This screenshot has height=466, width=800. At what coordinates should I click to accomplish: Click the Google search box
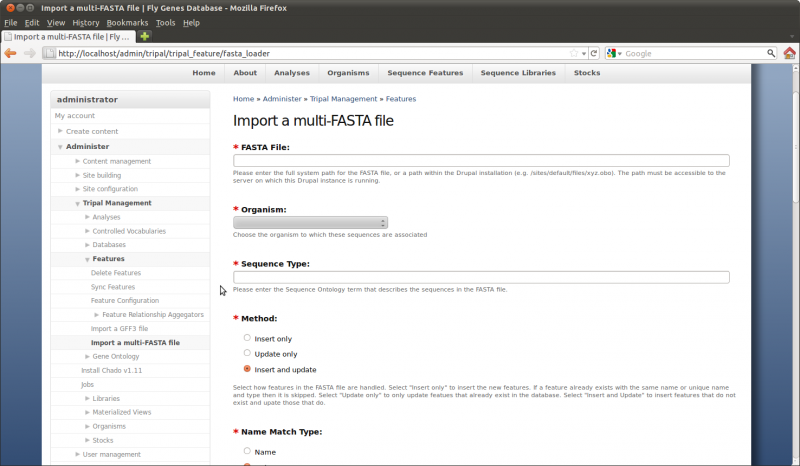pyautogui.click(x=694, y=53)
